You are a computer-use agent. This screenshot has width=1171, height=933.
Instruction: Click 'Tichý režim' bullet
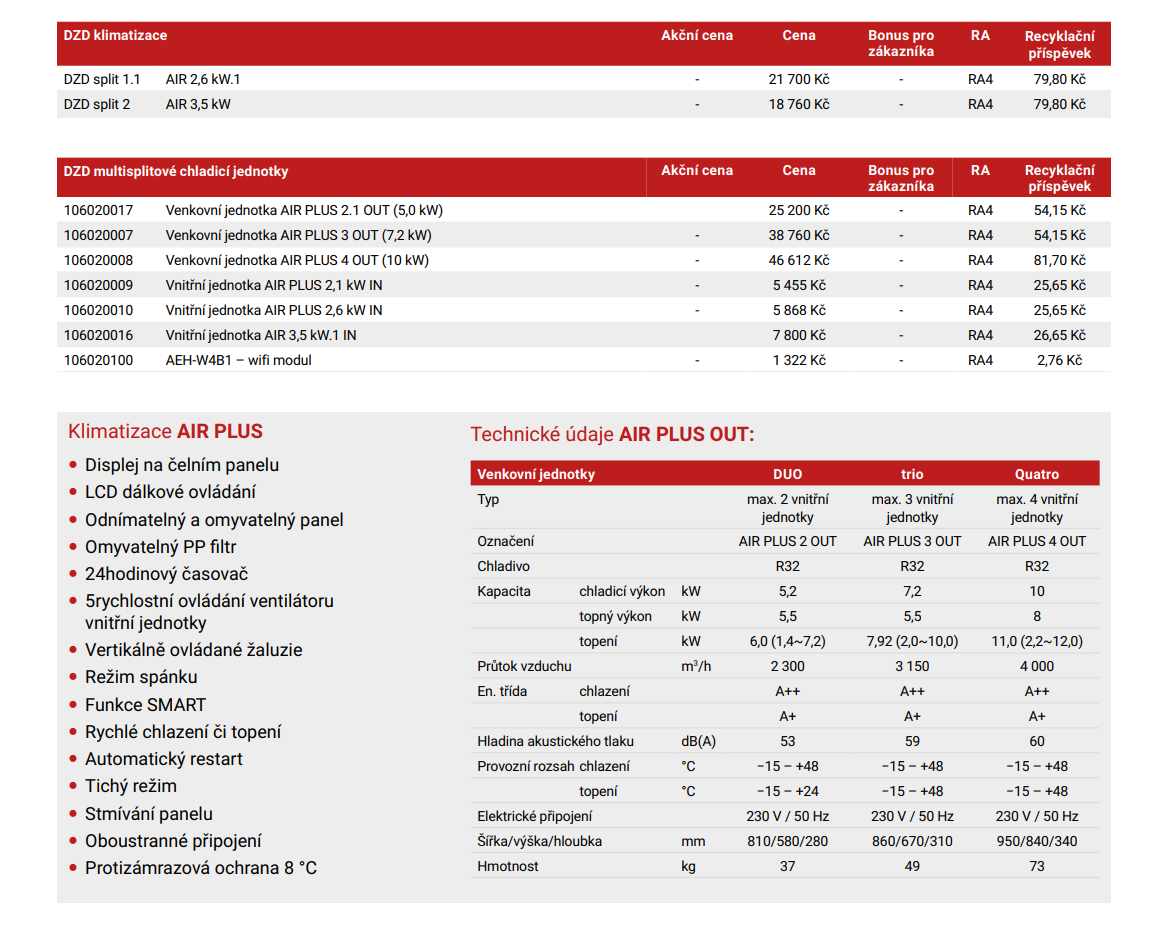click(x=131, y=786)
